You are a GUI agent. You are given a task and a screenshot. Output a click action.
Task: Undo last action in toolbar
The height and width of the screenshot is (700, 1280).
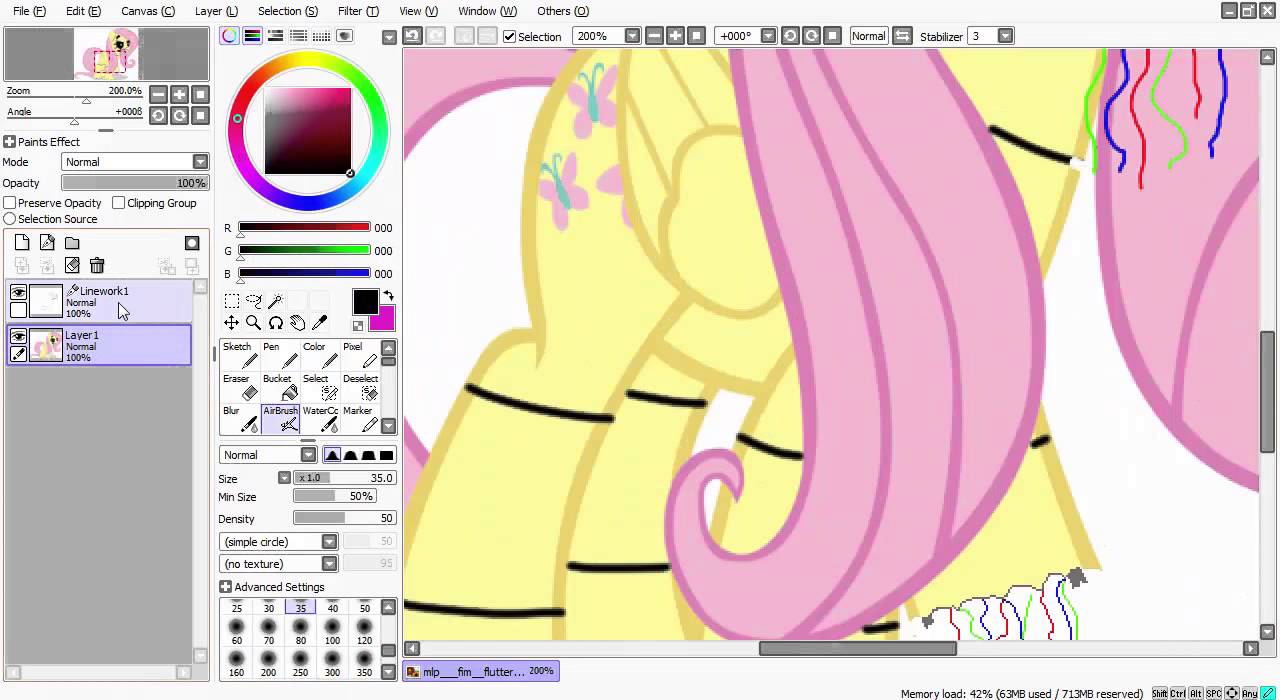pyautogui.click(x=412, y=36)
